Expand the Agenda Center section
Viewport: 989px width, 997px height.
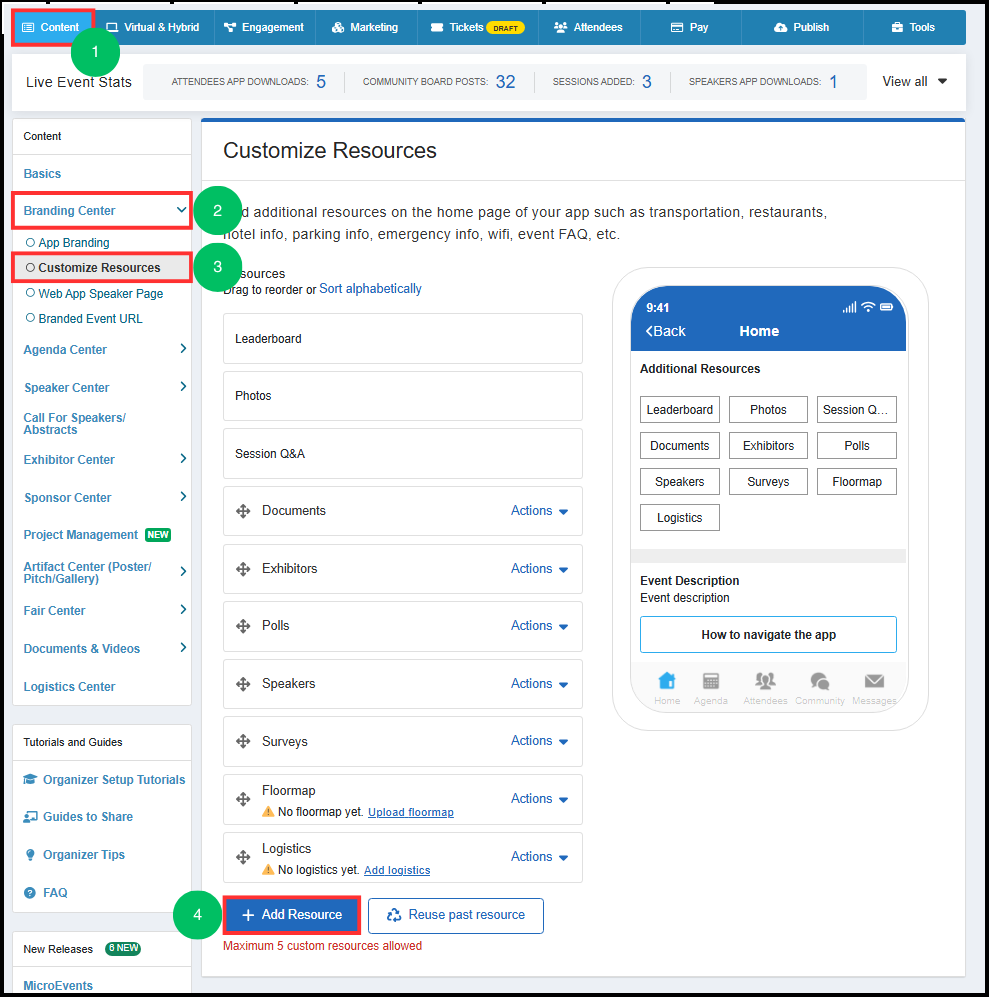coord(183,348)
